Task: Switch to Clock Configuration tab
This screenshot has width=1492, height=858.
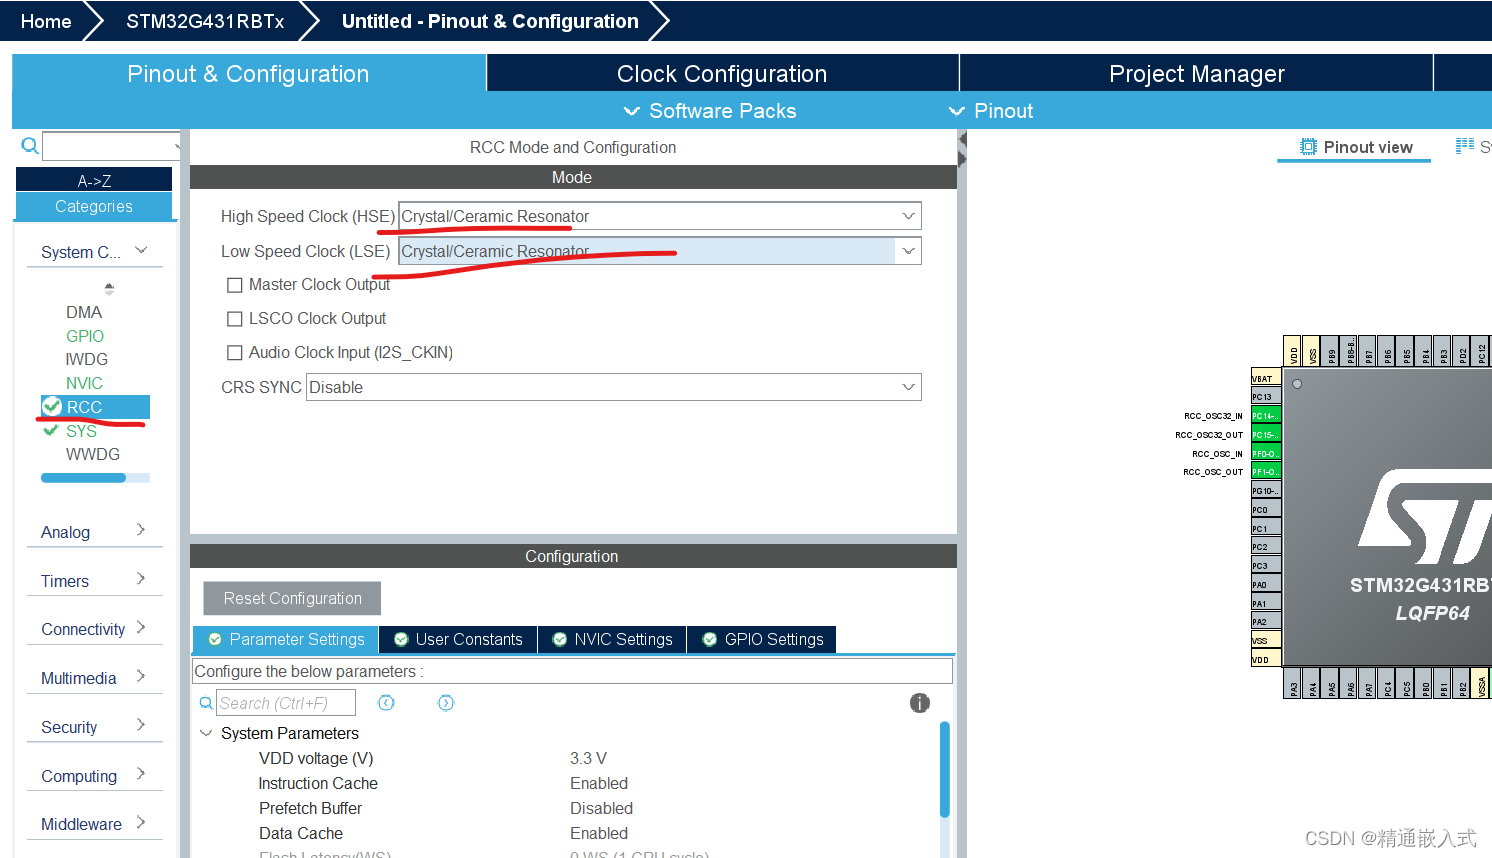Action: click(722, 74)
